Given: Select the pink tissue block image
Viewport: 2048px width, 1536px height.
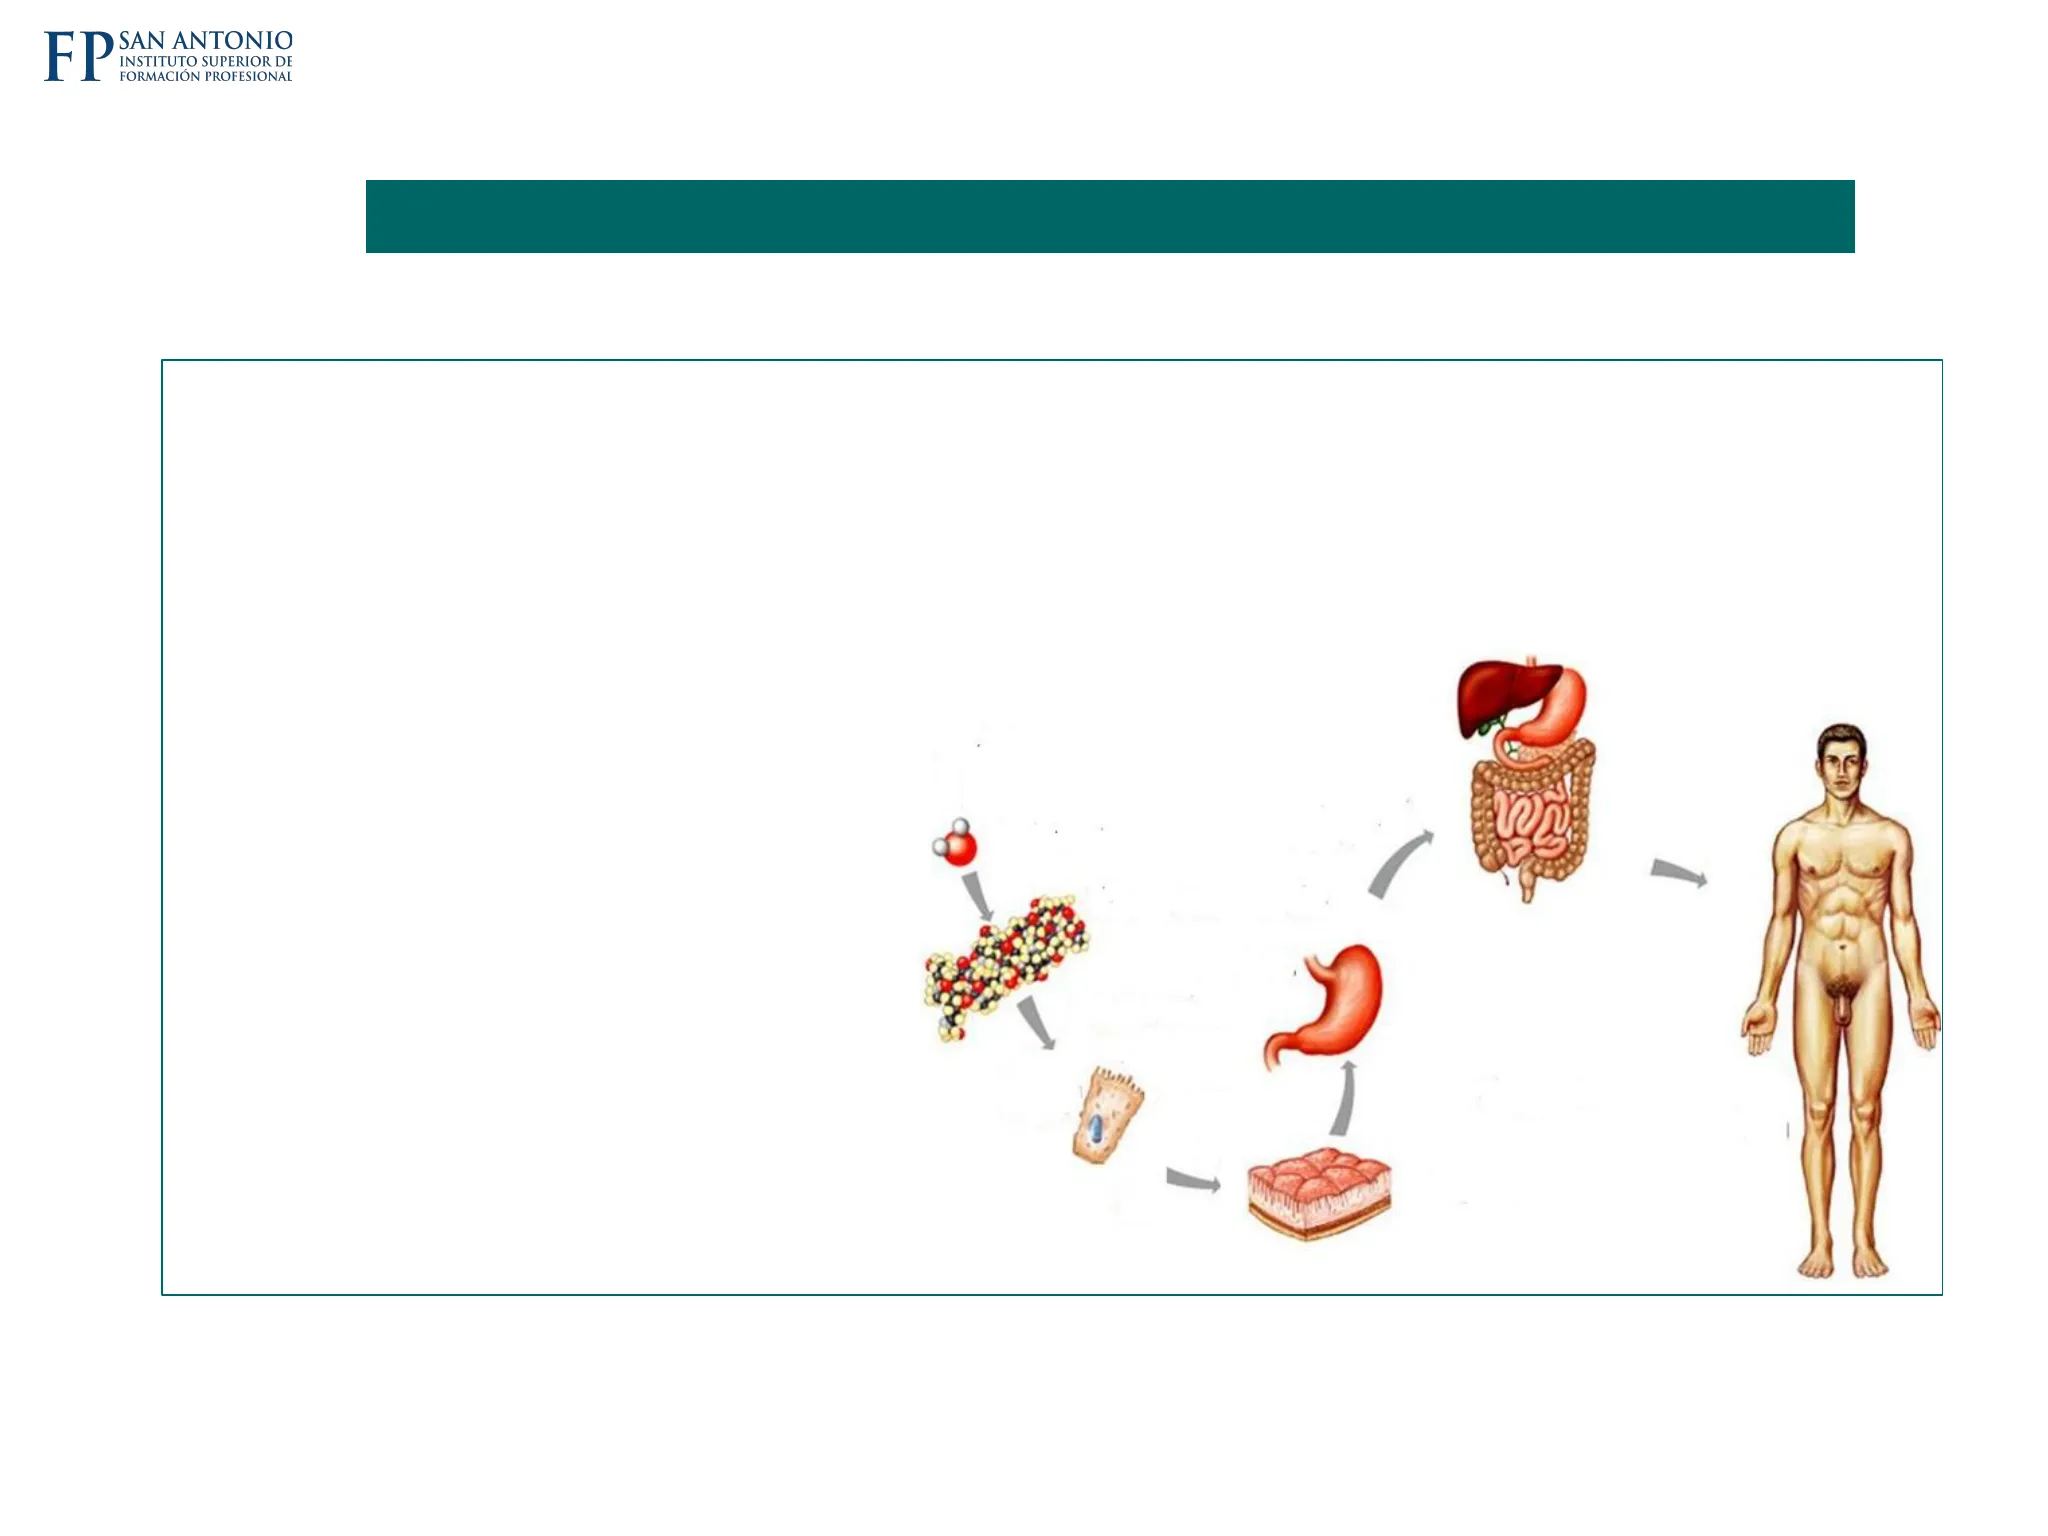Looking at the screenshot, I should [1320, 1194].
